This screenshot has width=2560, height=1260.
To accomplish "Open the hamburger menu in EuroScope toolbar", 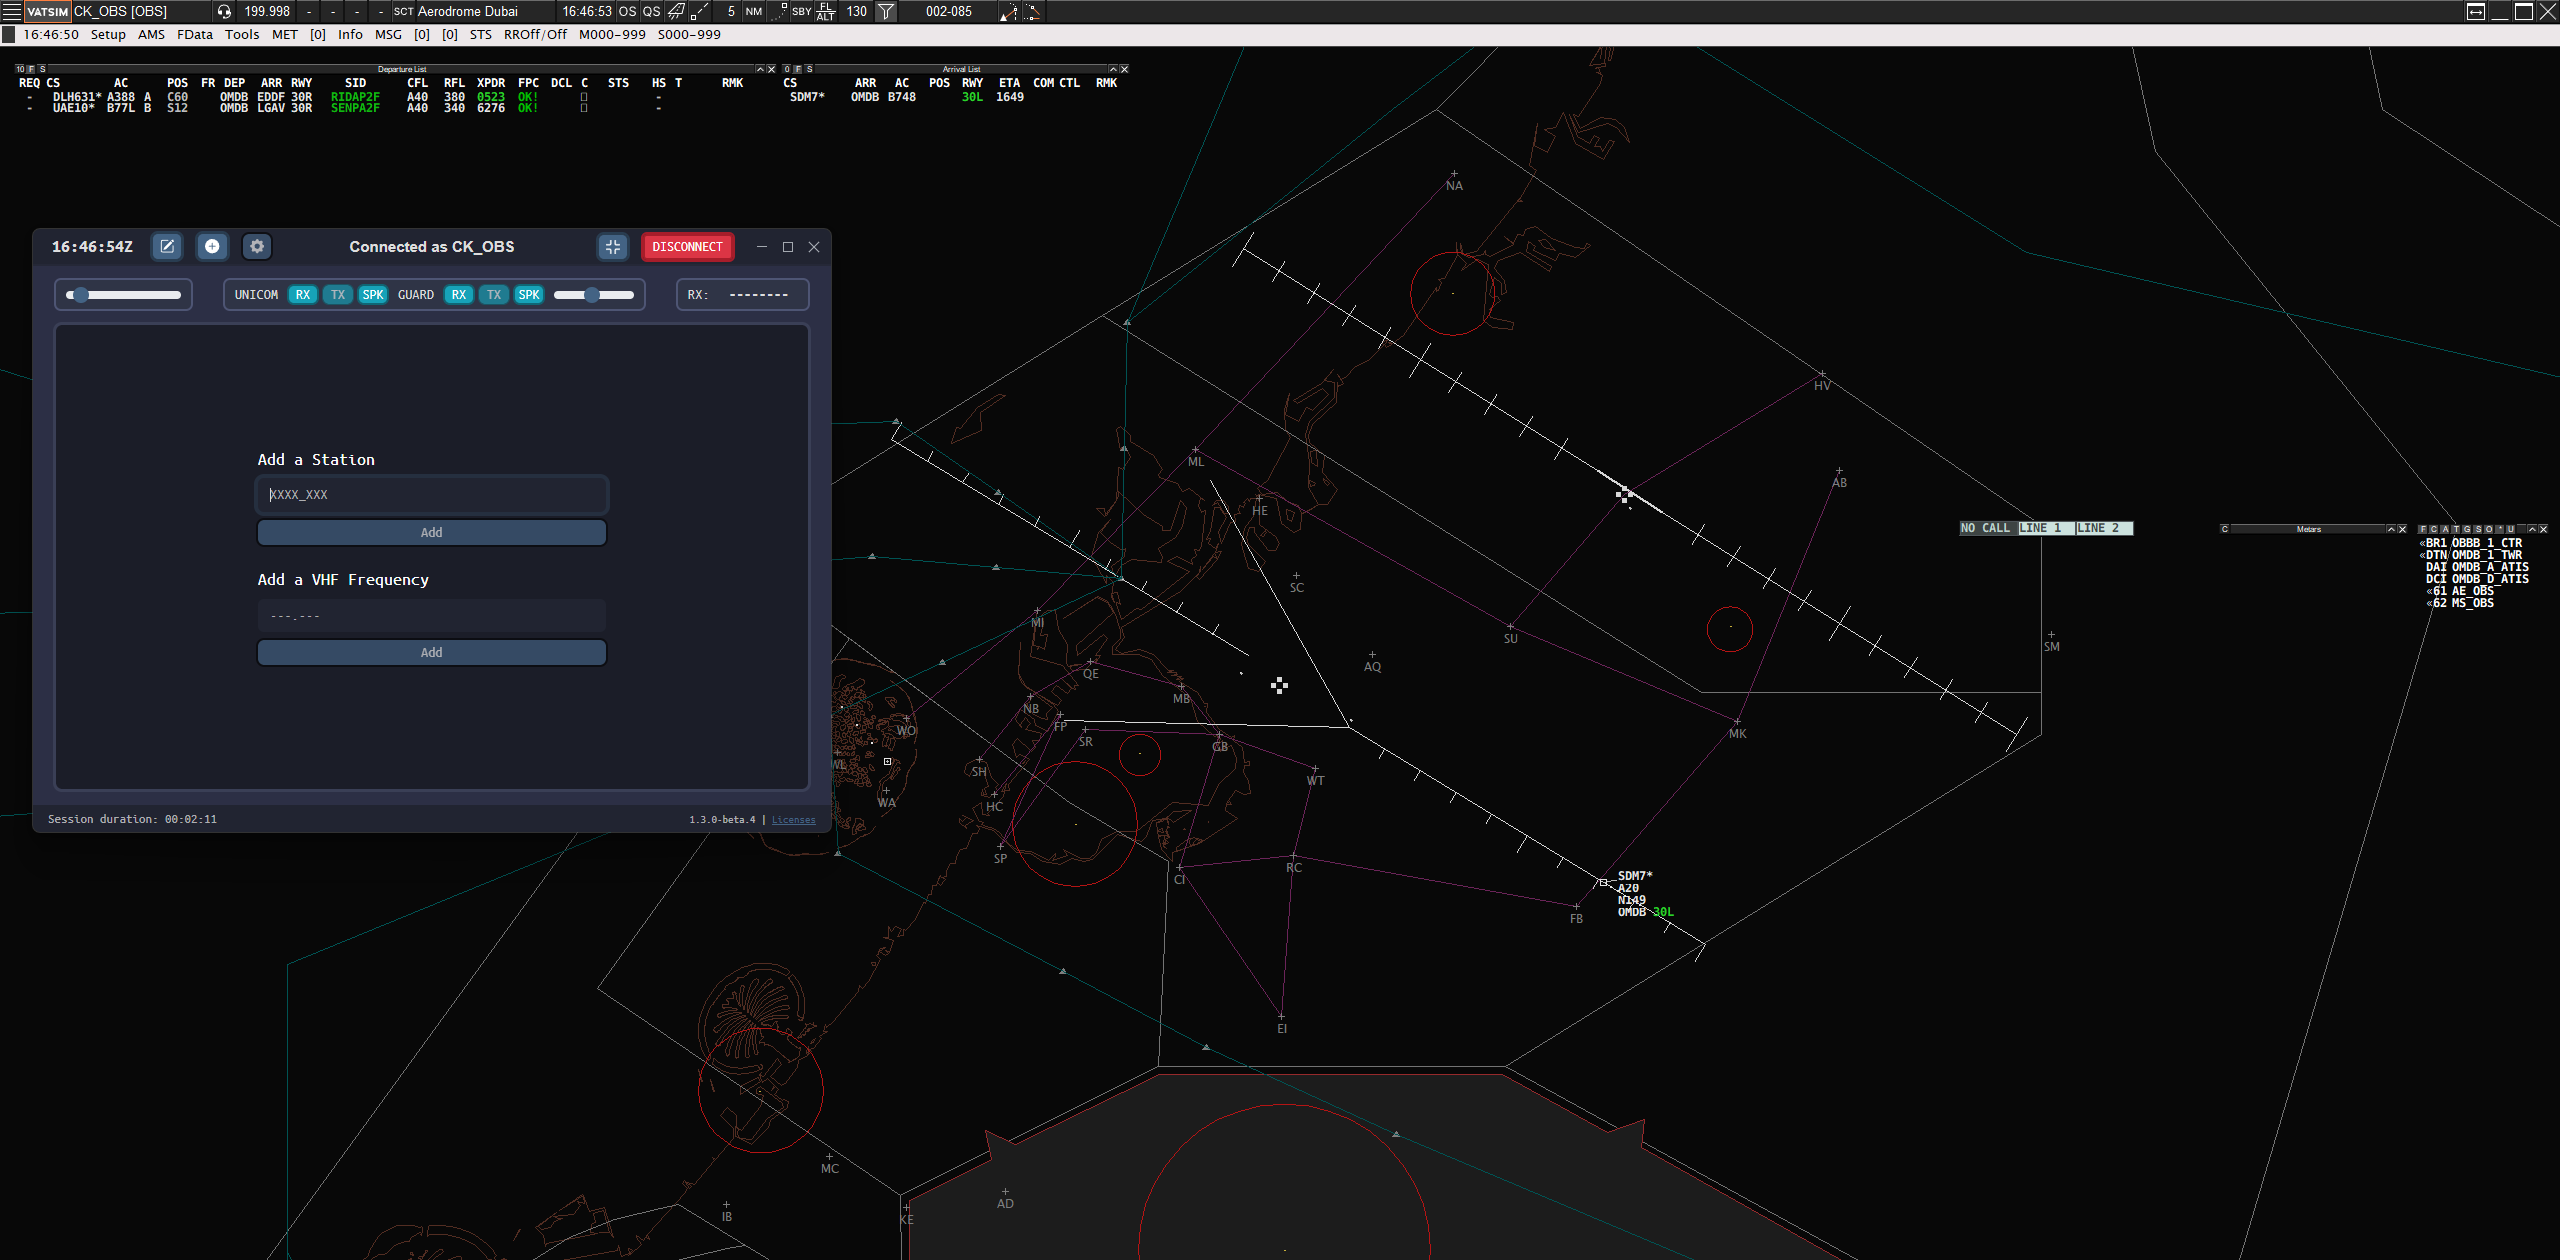I will pos(12,11).
